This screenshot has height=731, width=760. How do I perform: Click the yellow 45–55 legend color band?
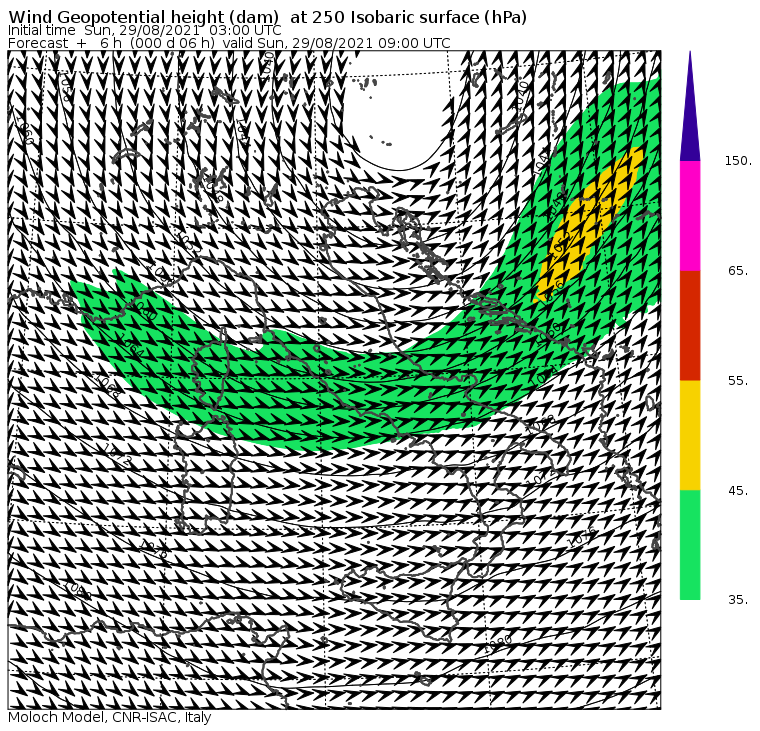pyautogui.click(x=690, y=435)
